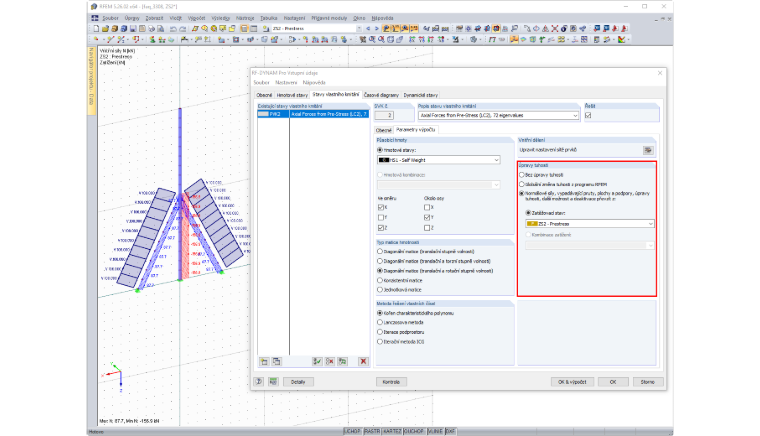Click the Storno button
This screenshot has width=760, height=436.
(648, 382)
